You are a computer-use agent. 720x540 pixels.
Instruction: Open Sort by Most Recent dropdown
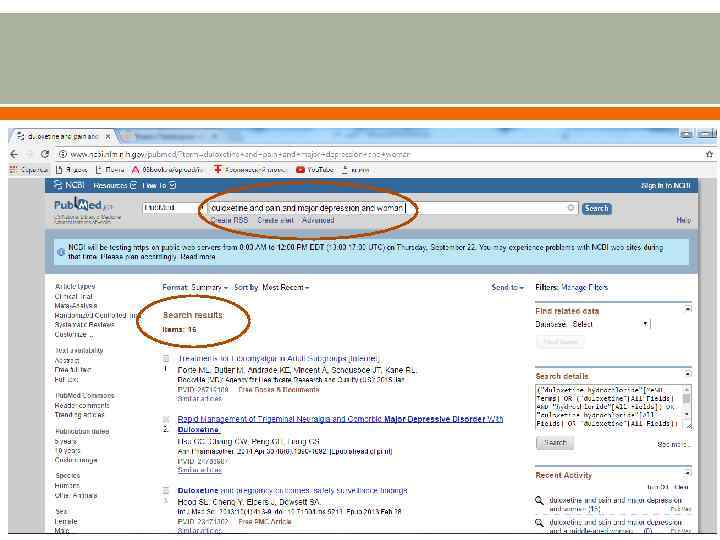(x=271, y=287)
